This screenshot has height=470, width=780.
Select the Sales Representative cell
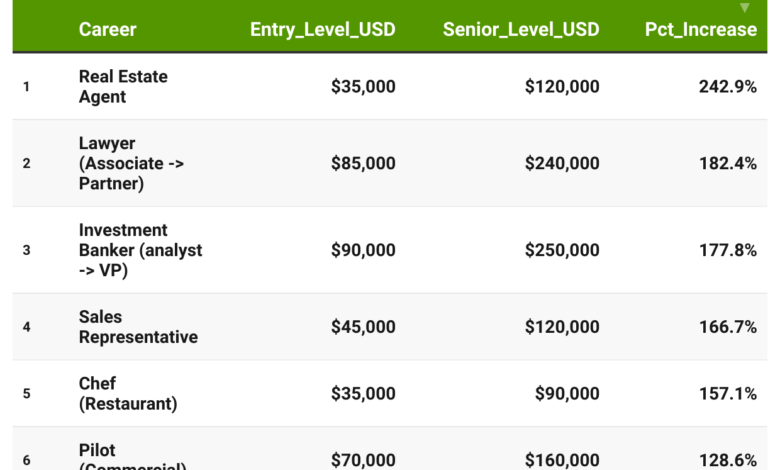(x=138, y=327)
